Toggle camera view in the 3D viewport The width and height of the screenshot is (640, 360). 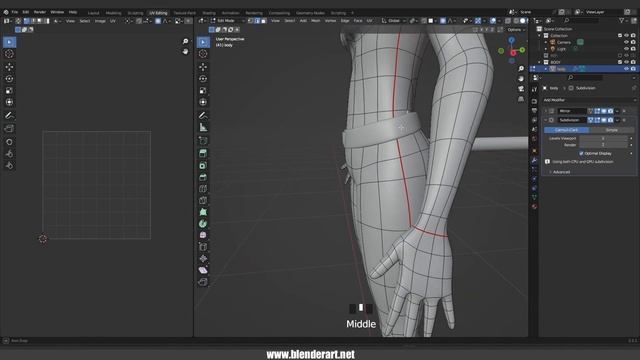coord(521,89)
